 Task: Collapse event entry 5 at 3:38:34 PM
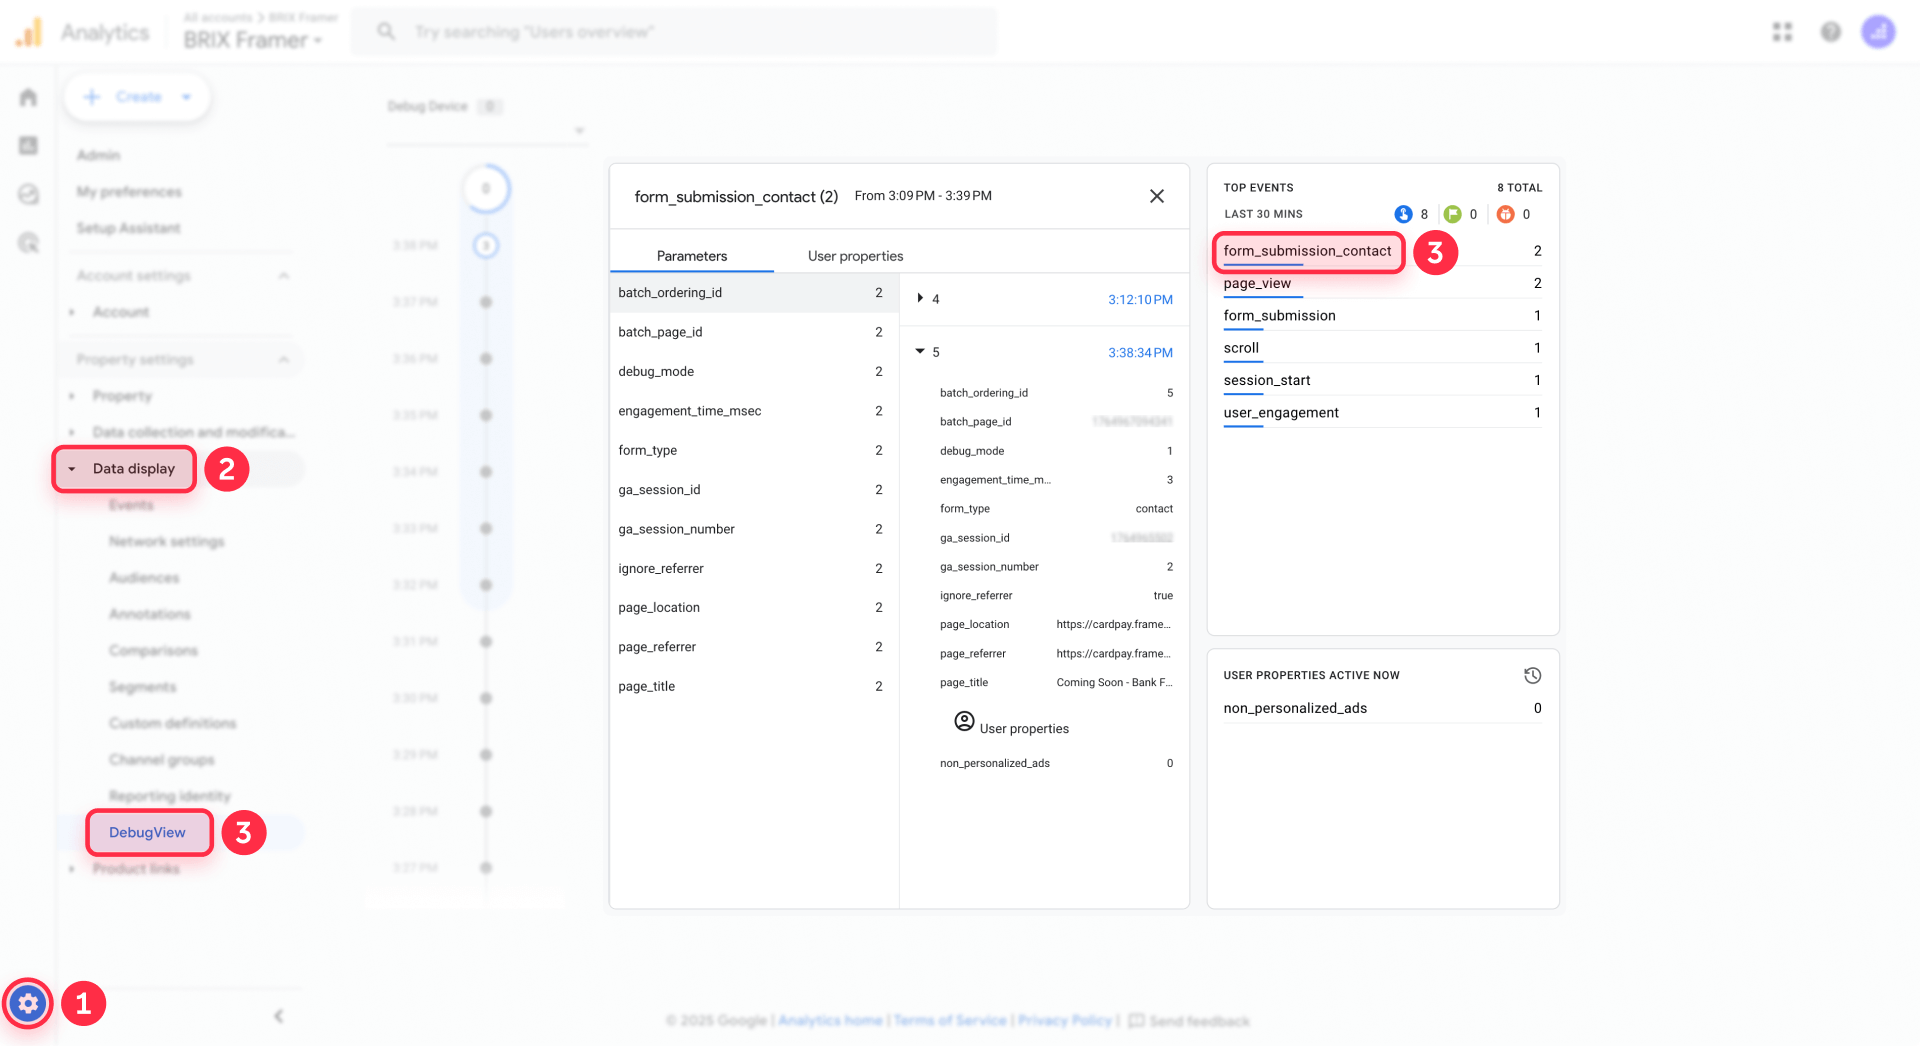pos(920,351)
